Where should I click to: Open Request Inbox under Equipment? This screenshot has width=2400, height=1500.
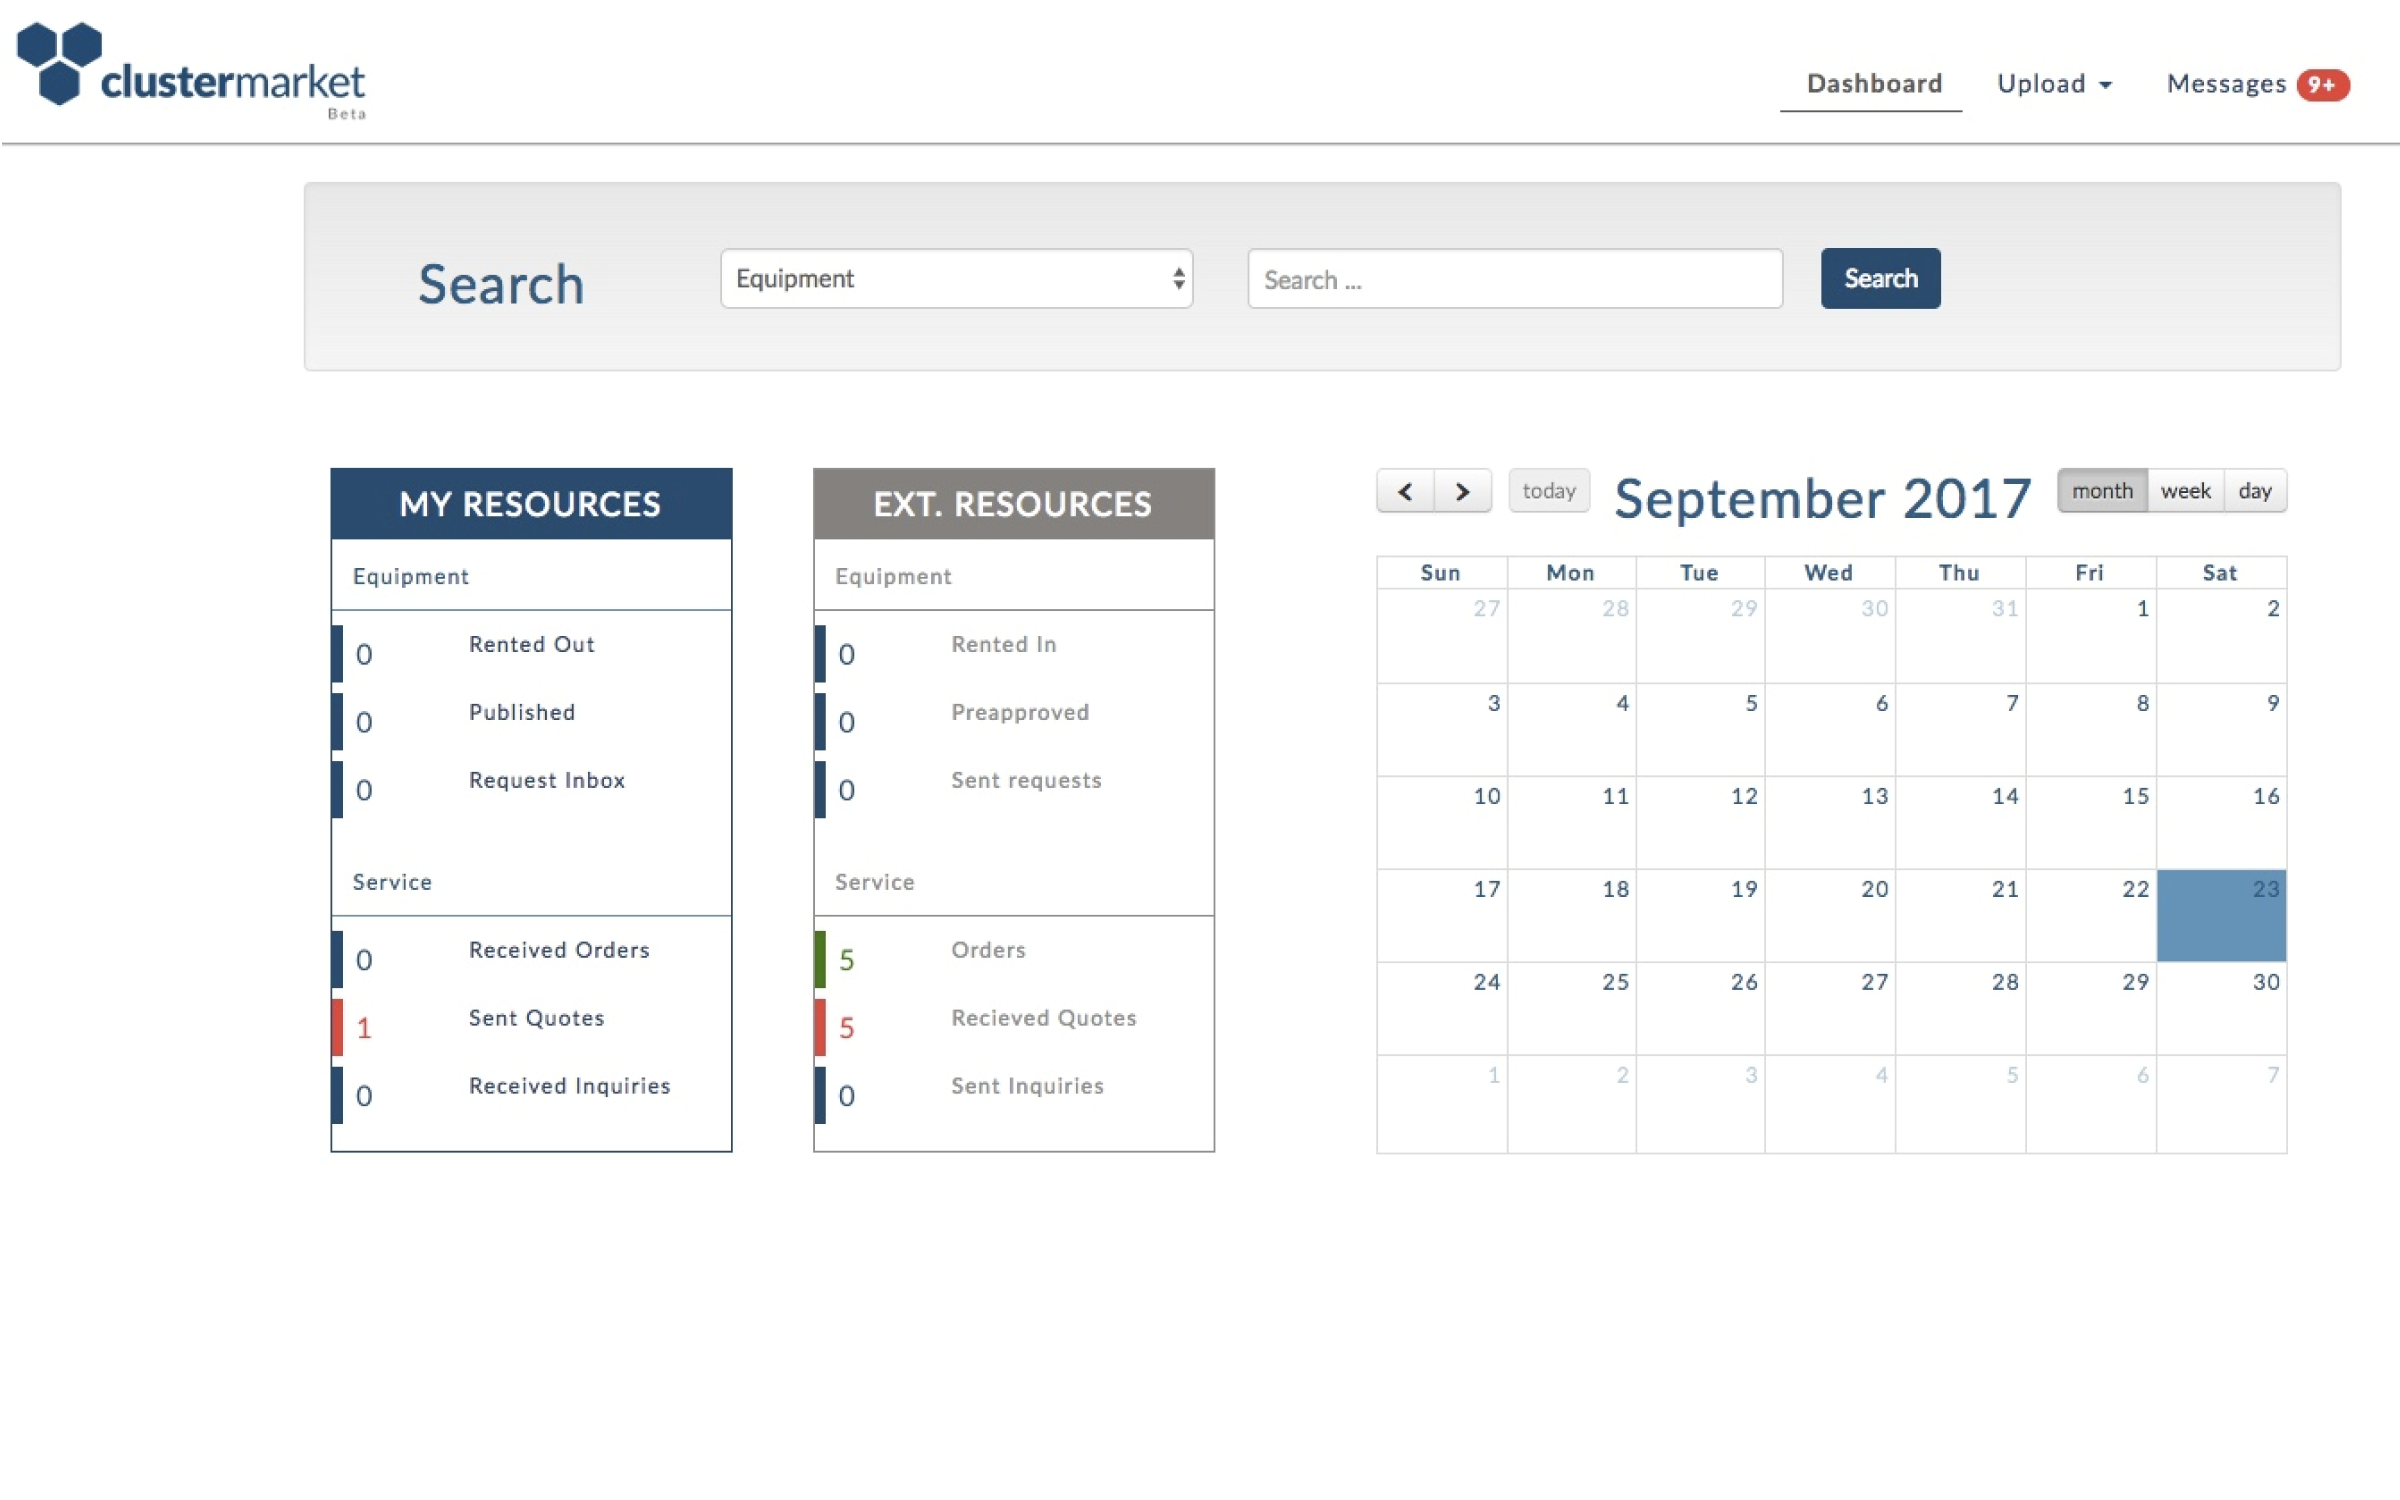546,780
